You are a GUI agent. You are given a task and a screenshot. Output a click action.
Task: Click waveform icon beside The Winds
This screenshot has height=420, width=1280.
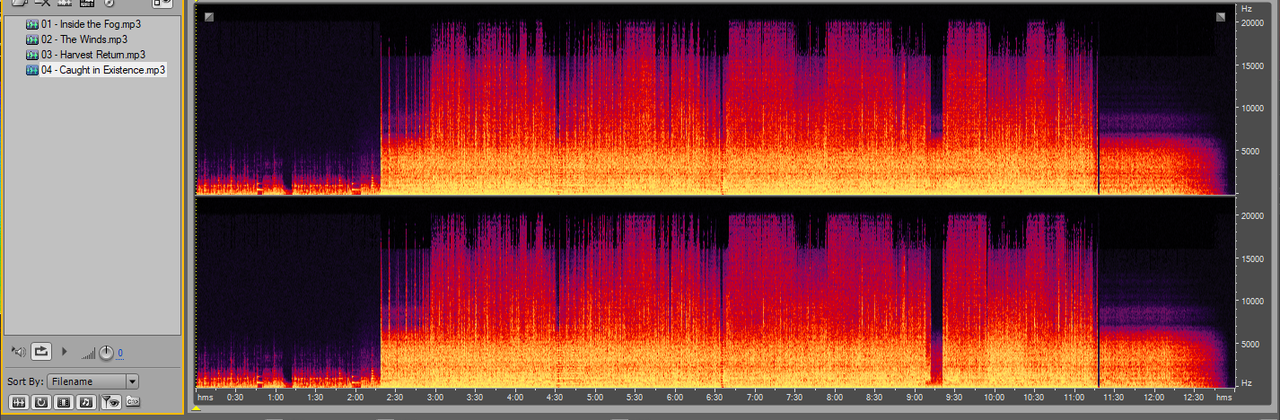tap(32, 39)
